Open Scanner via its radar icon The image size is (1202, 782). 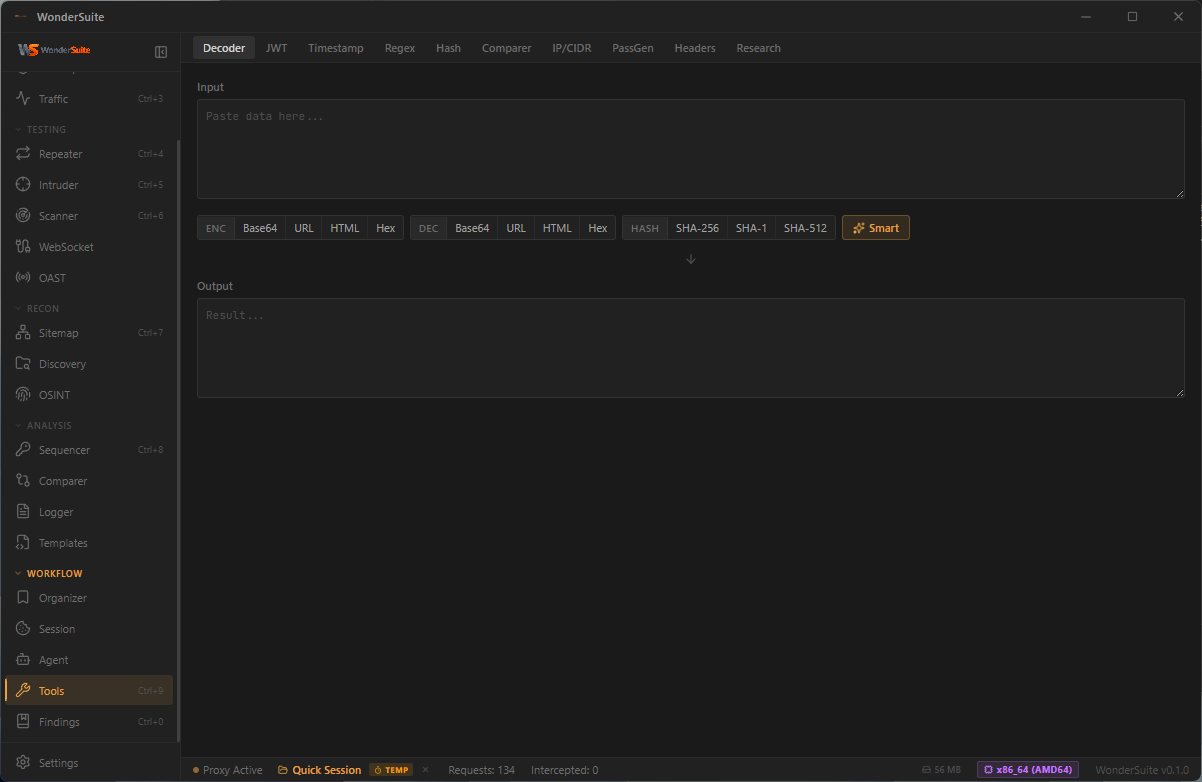point(23,216)
